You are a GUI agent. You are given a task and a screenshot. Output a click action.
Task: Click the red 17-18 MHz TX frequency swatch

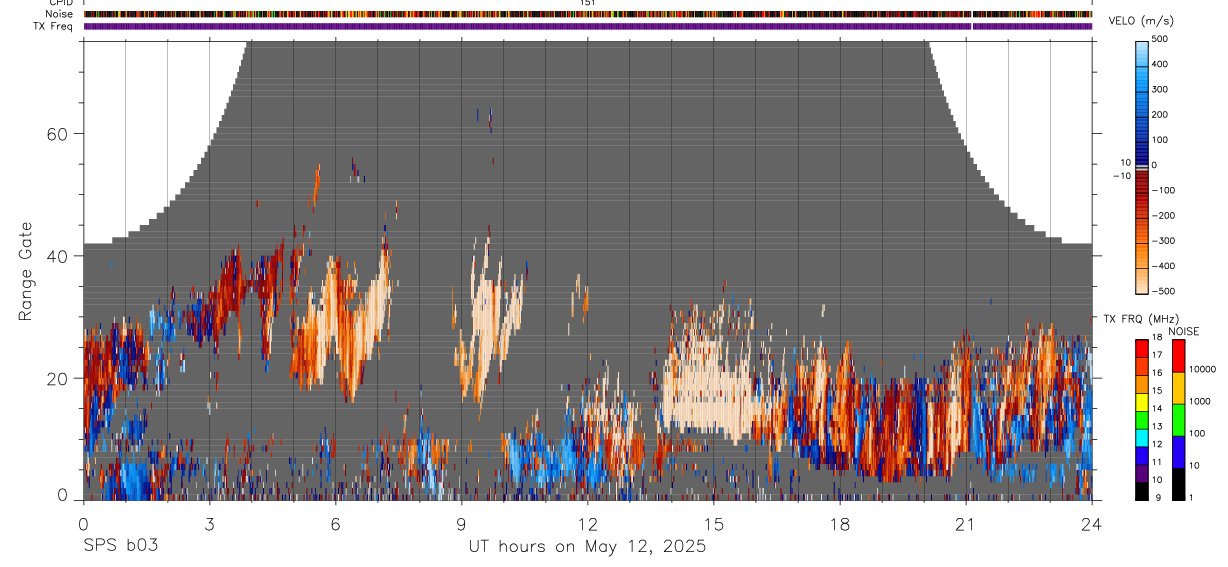[x=1142, y=349]
